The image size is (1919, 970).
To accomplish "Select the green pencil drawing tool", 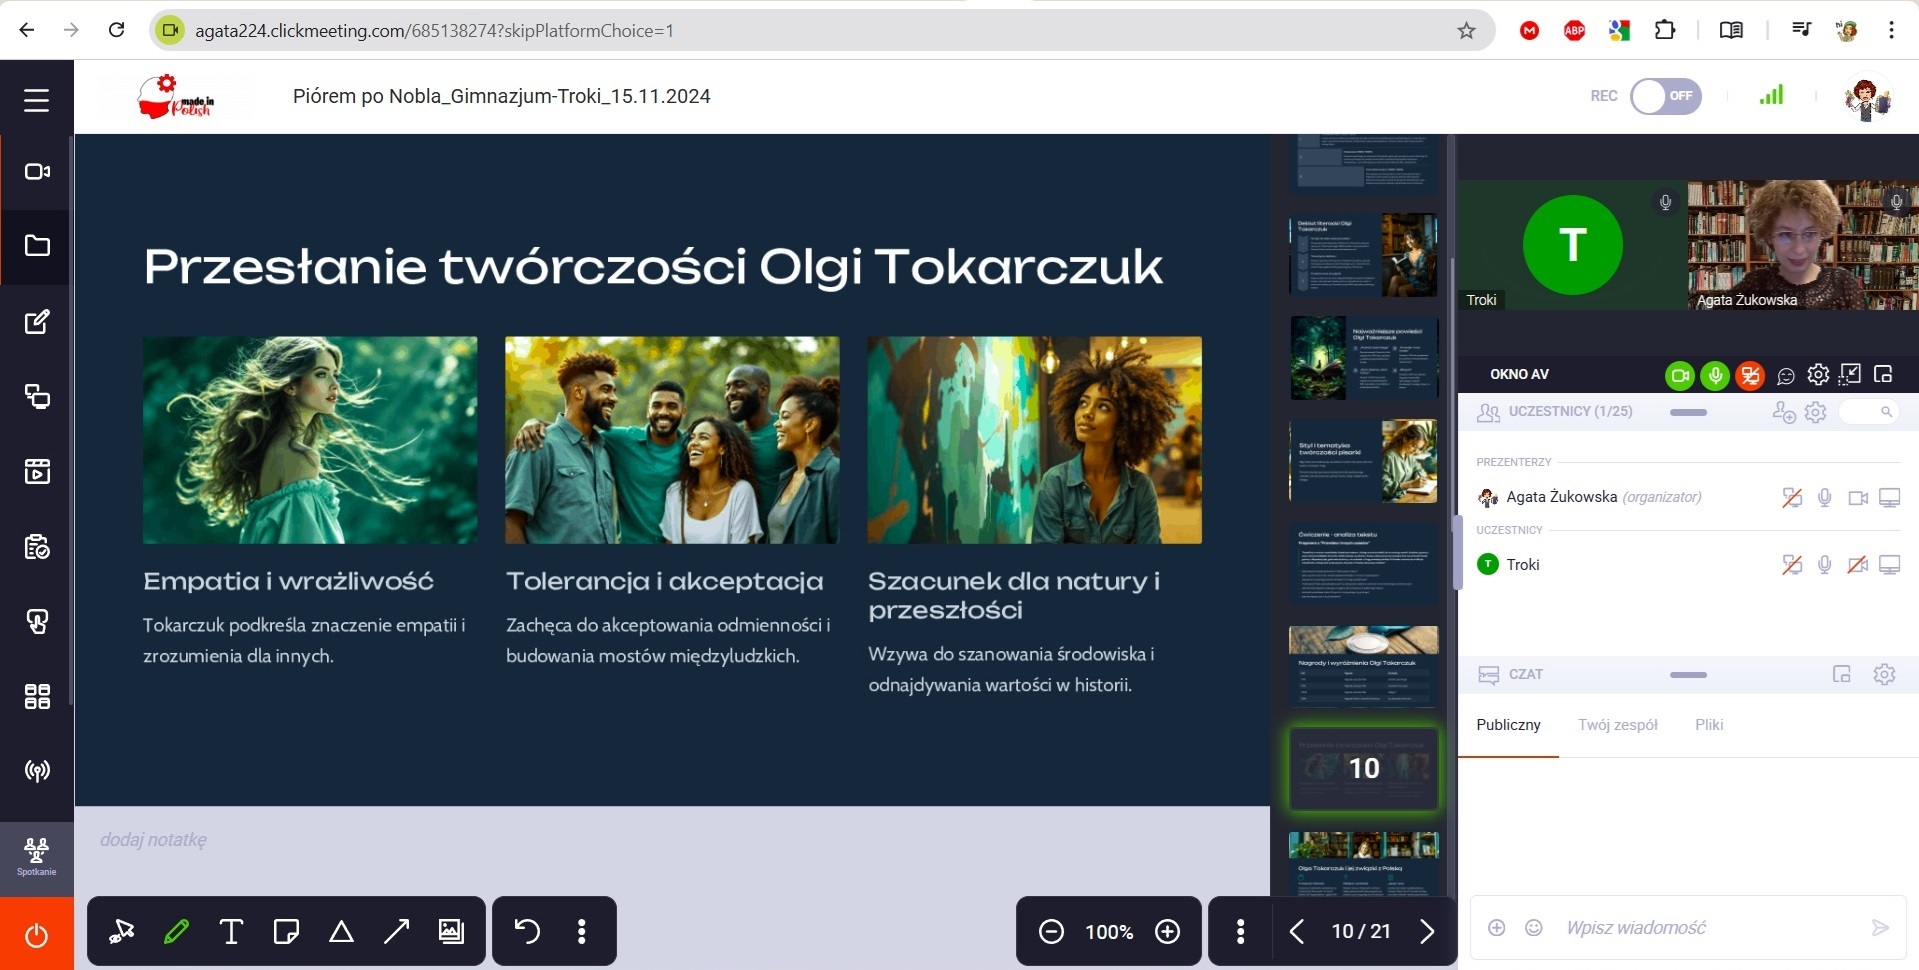I will point(176,932).
